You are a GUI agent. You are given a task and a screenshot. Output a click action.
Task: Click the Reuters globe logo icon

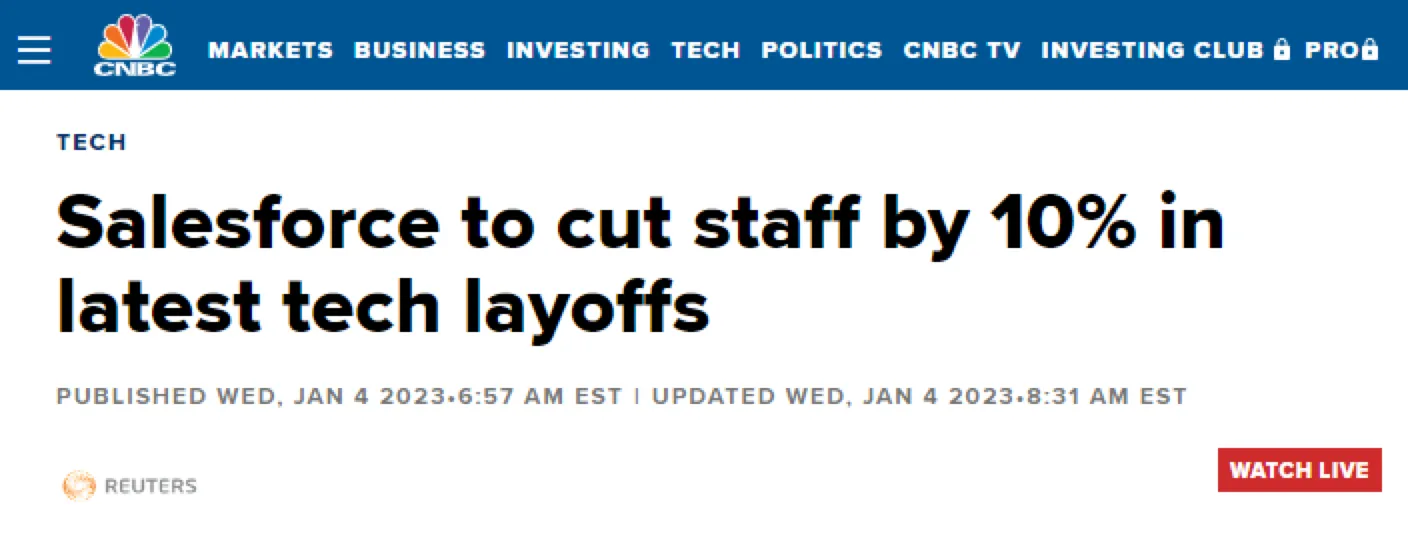click(x=78, y=486)
